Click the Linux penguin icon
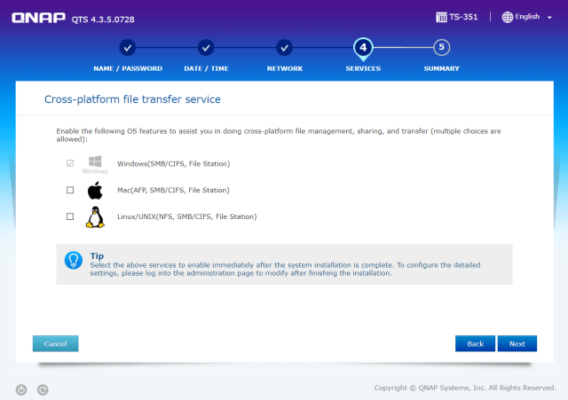 point(95,217)
